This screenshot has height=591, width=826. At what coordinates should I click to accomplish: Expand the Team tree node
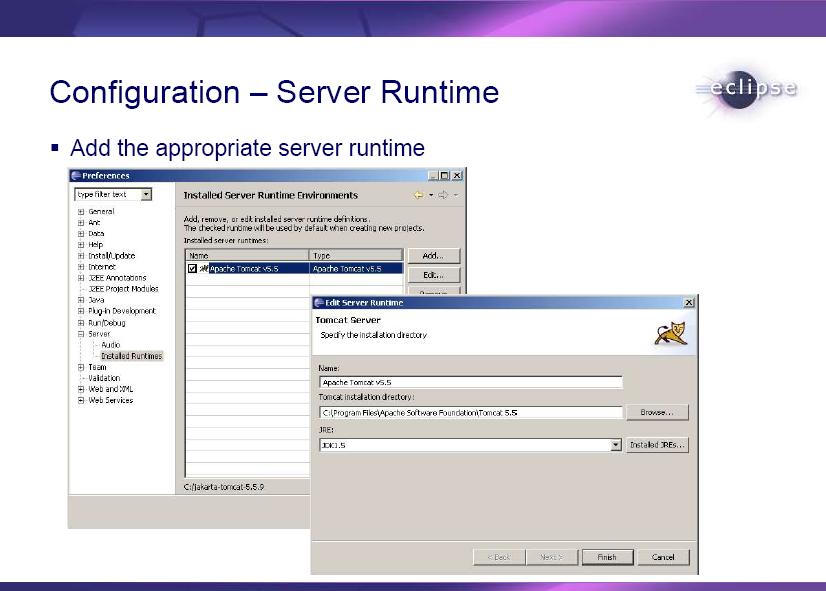point(81,367)
